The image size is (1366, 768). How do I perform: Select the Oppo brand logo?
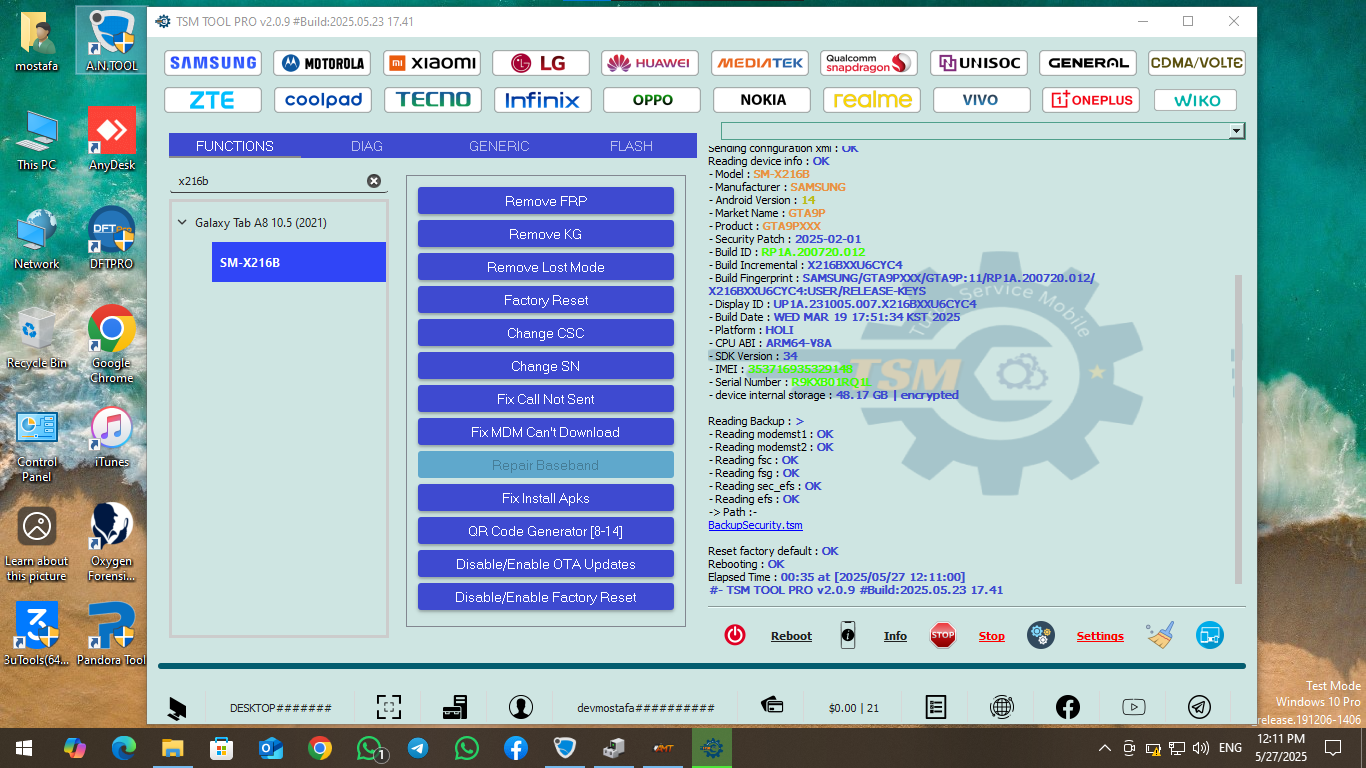click(653, 100)
